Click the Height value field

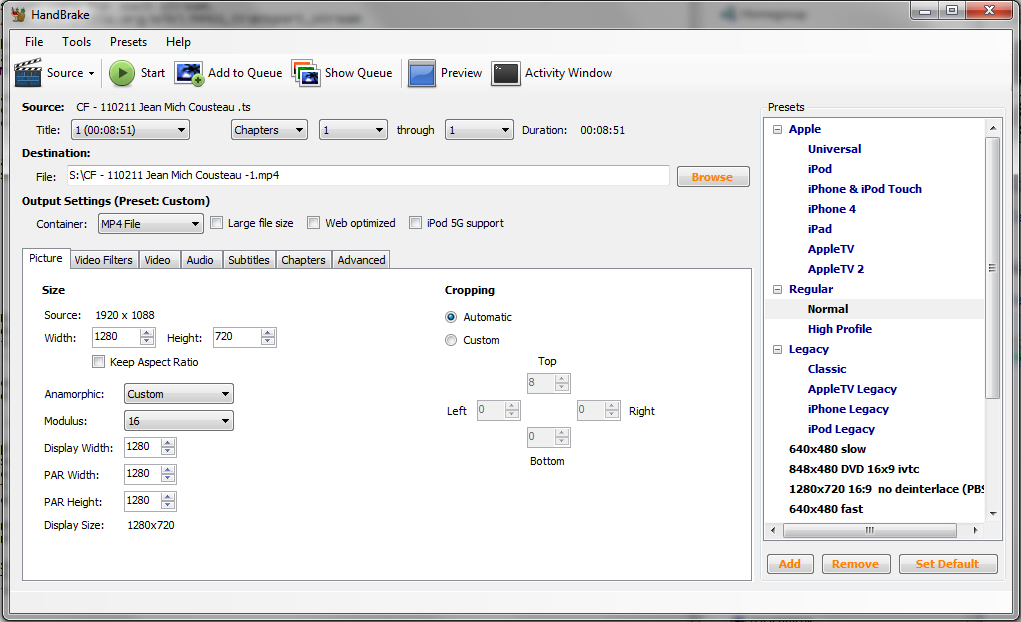coord(236,337)
